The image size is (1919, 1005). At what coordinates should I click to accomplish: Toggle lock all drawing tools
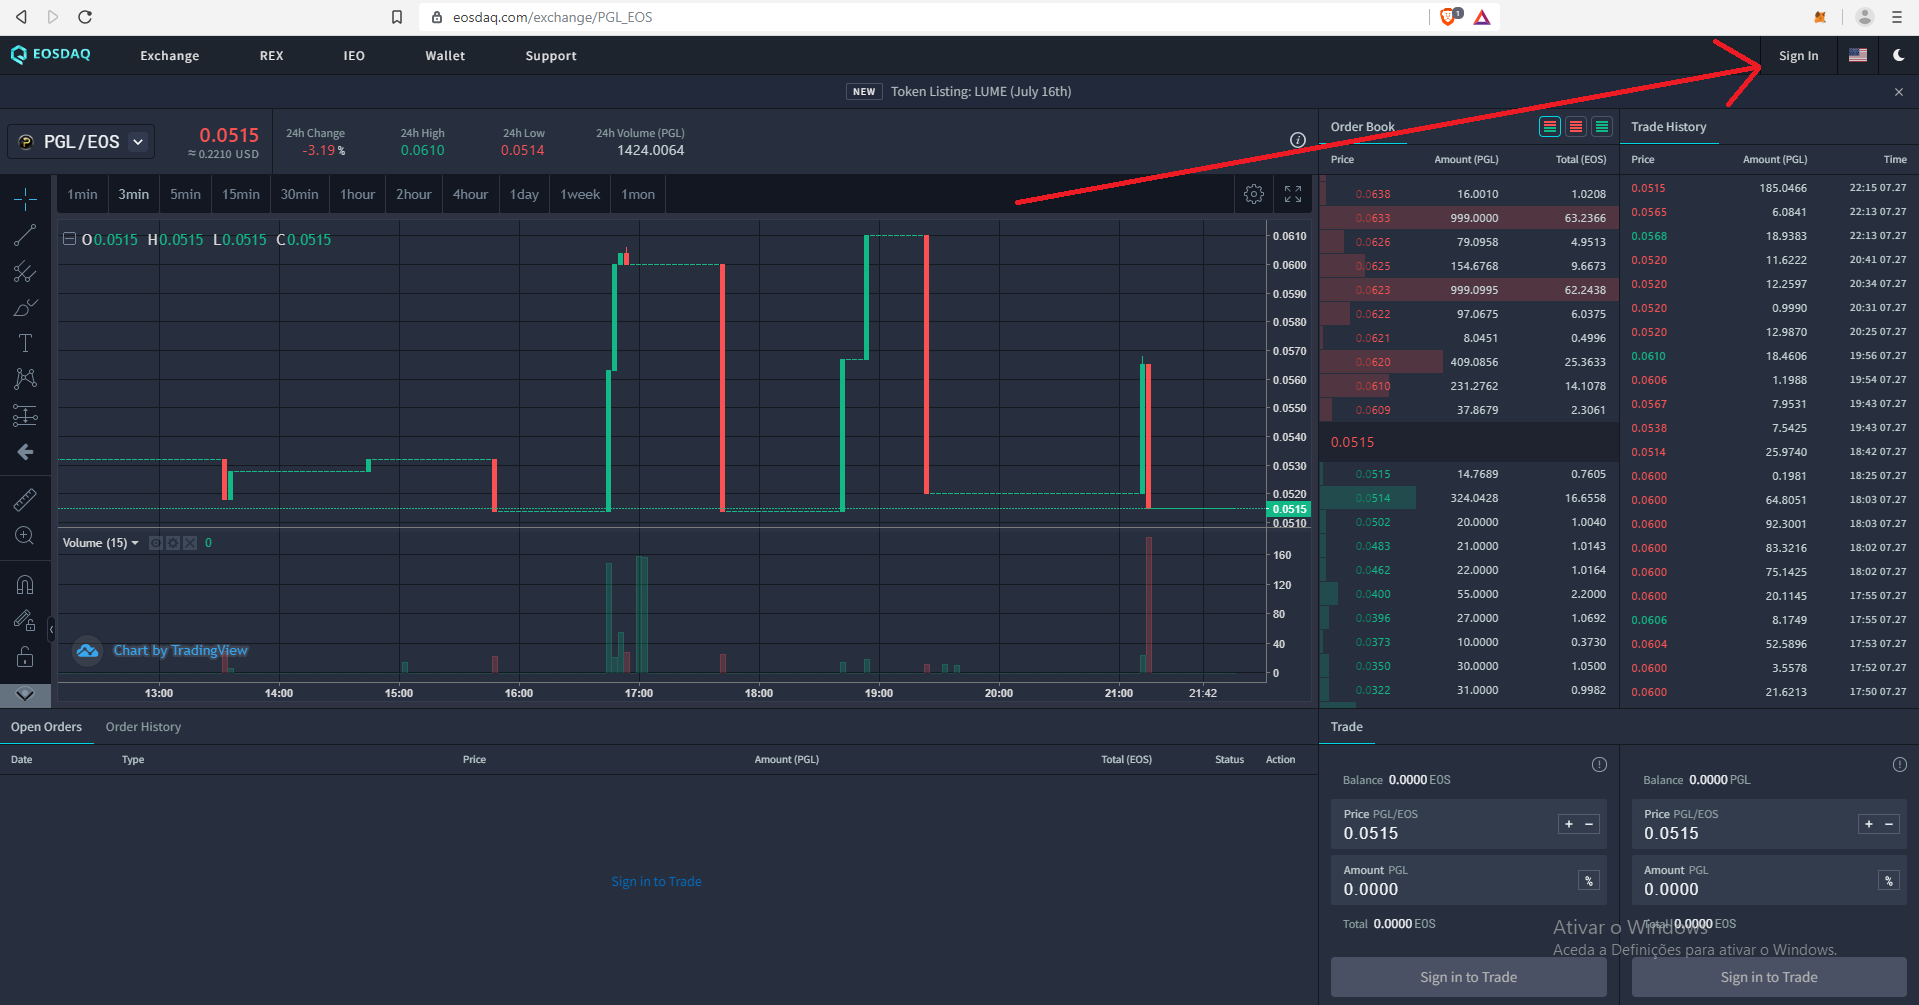[x=25, y=657]
